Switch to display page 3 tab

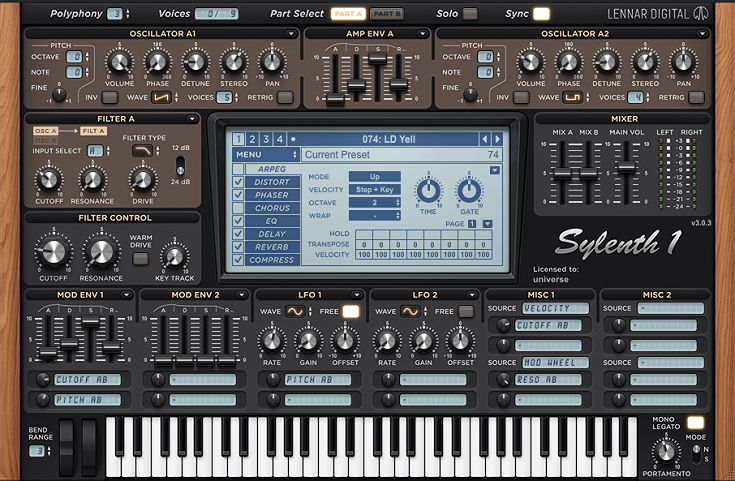pos(266,139)
